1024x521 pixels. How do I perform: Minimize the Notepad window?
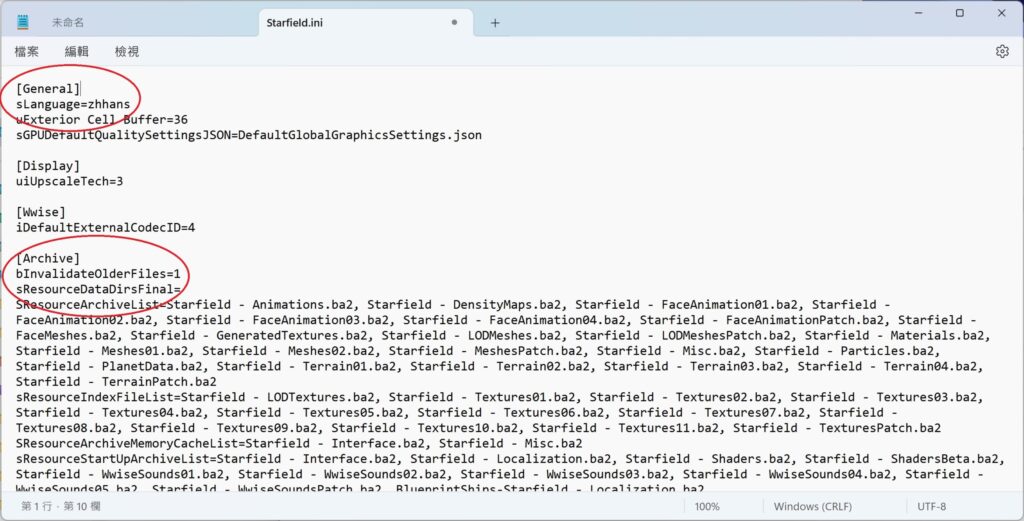tap(918, 13)
